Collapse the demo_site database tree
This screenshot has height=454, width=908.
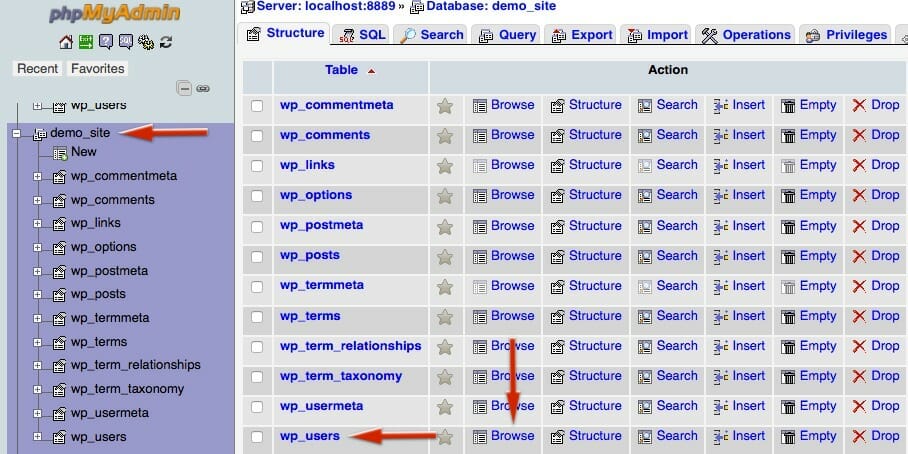(x=17, y=134)
